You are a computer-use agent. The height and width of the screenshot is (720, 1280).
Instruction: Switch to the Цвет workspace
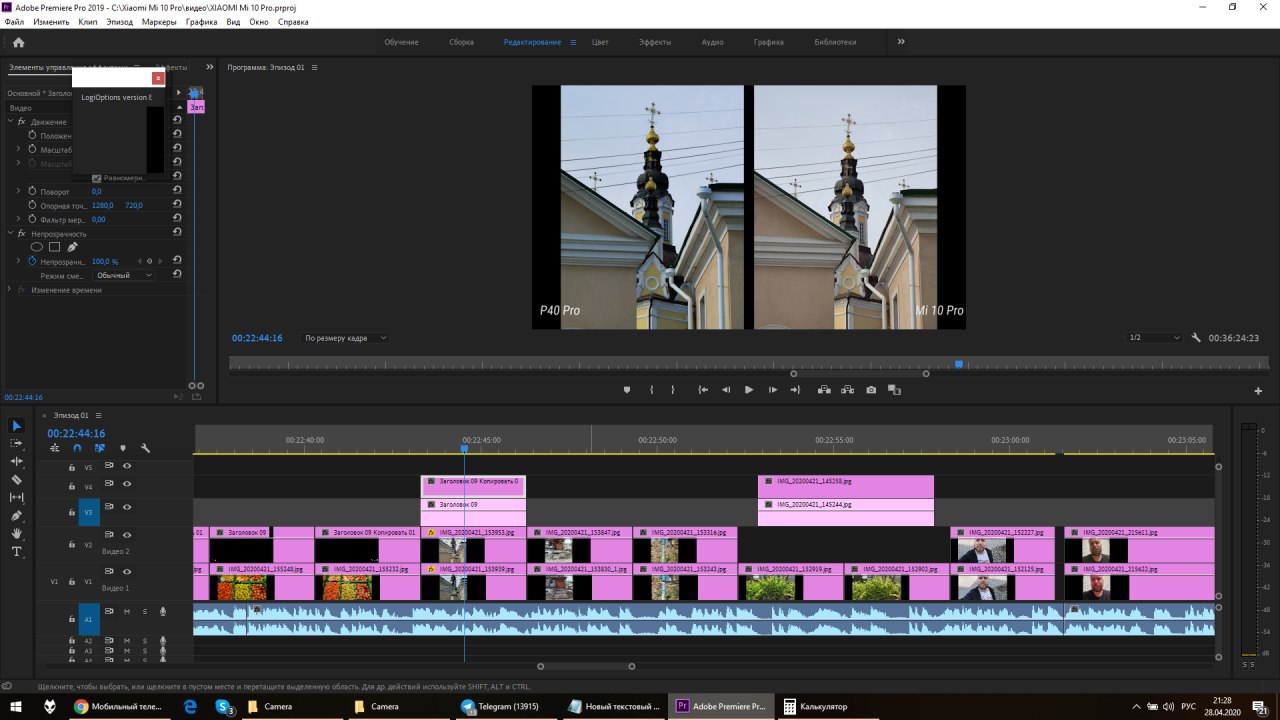click(600, 42)
